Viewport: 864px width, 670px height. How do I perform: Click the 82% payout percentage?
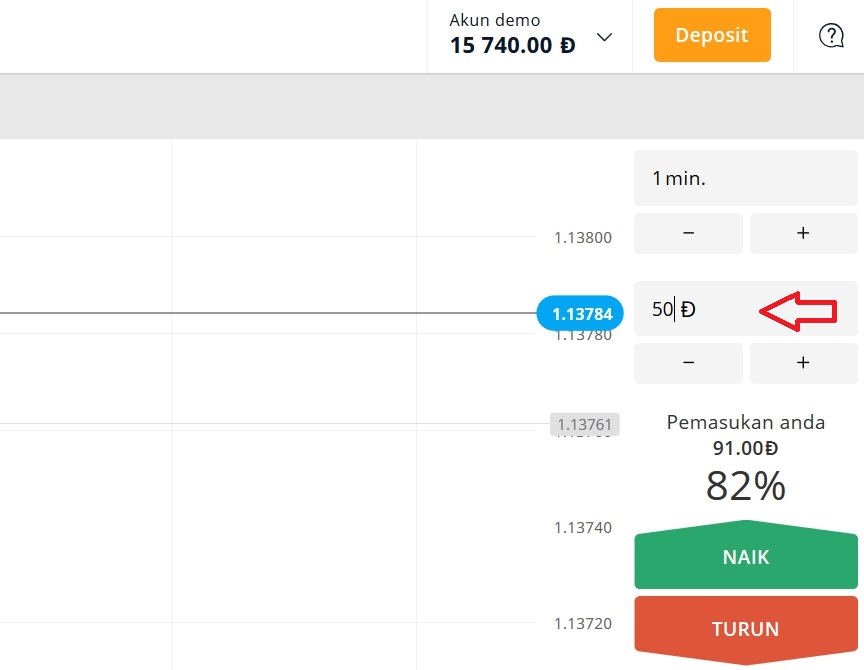tap(745, 487)
